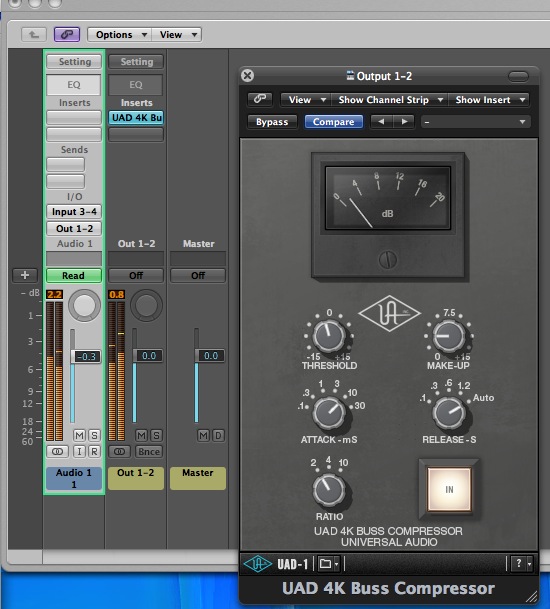Click the Out 1-2 pan knob
The width and height of the screenshot is (550, 609).
146,305
